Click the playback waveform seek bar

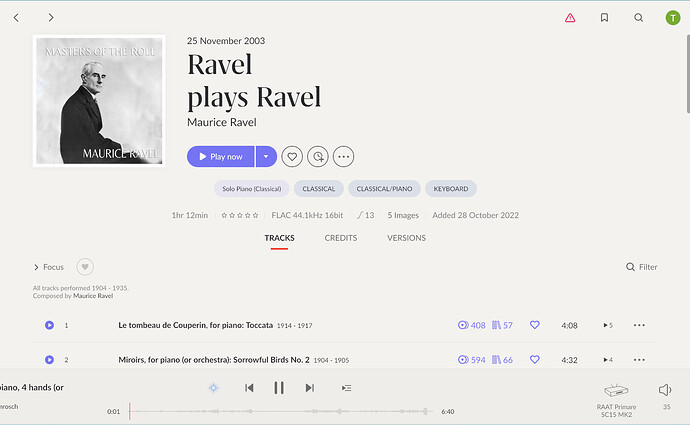pyautogui.click(x=280, y=411)
